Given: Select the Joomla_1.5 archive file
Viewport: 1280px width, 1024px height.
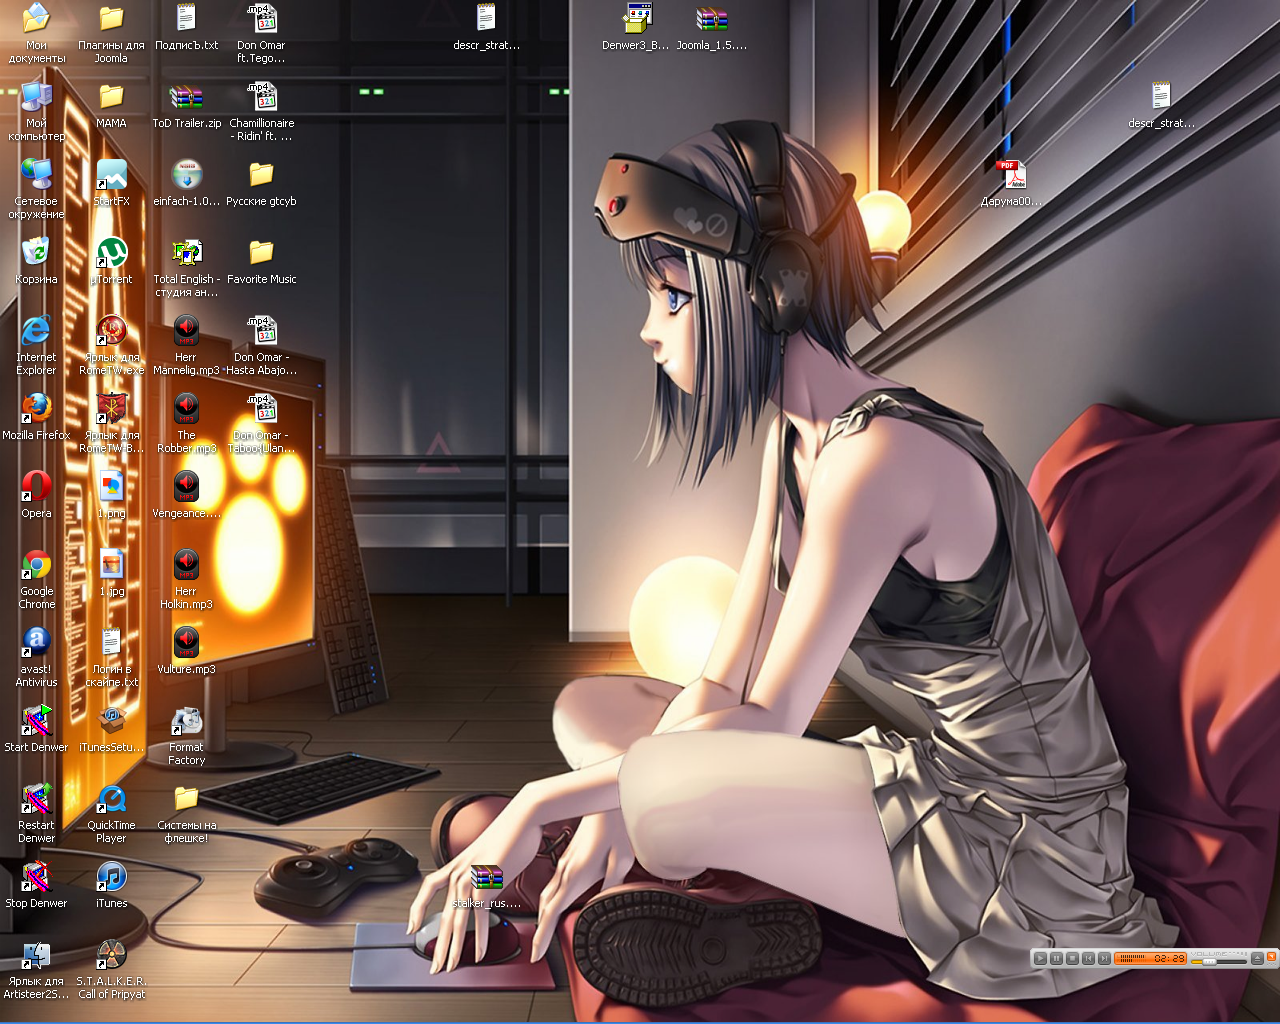Looking at the screenshot, I should (x=711, y=19).
